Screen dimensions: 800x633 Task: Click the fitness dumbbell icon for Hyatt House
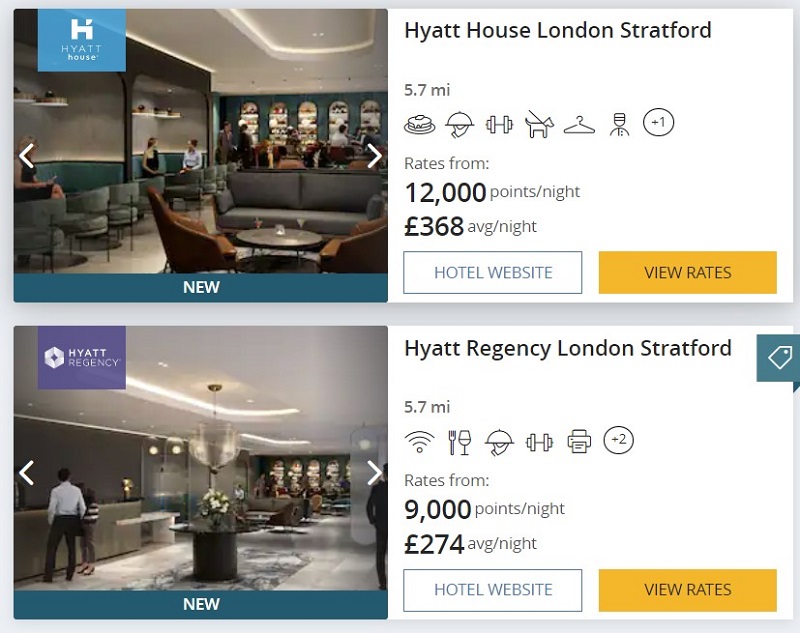pyautogui.click(x=499, y=124)
